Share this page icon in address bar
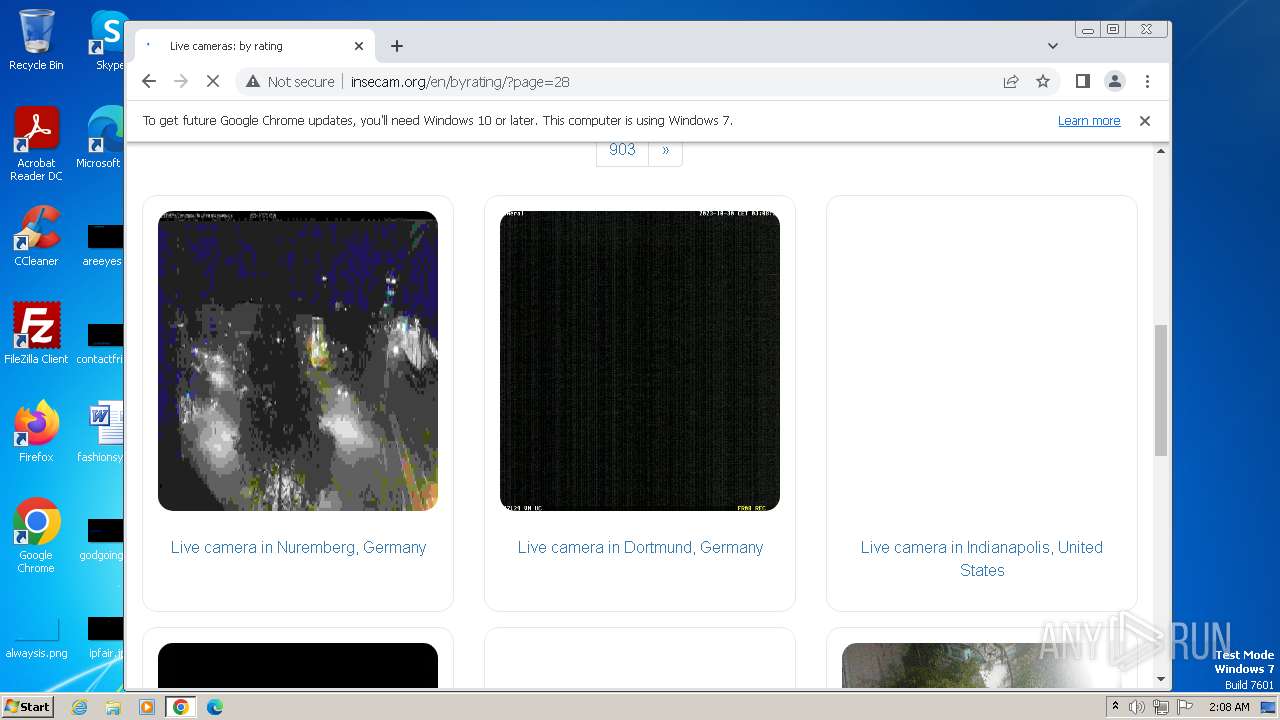This screenshot has width=1280, height=720. 1011,81
